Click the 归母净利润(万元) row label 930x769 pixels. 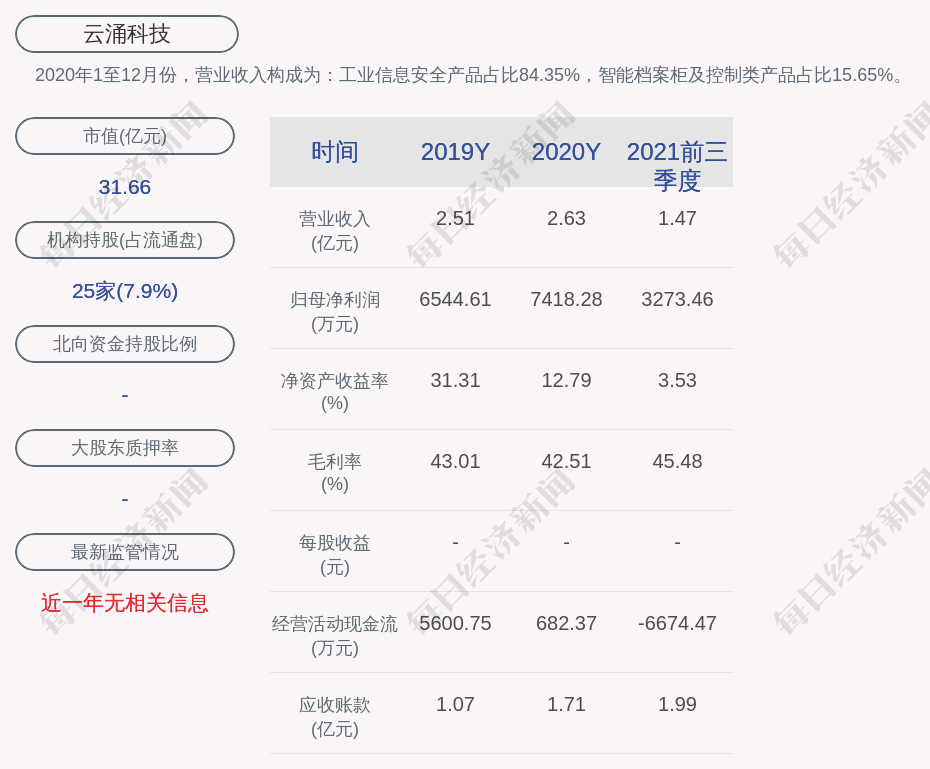point(335,312)
